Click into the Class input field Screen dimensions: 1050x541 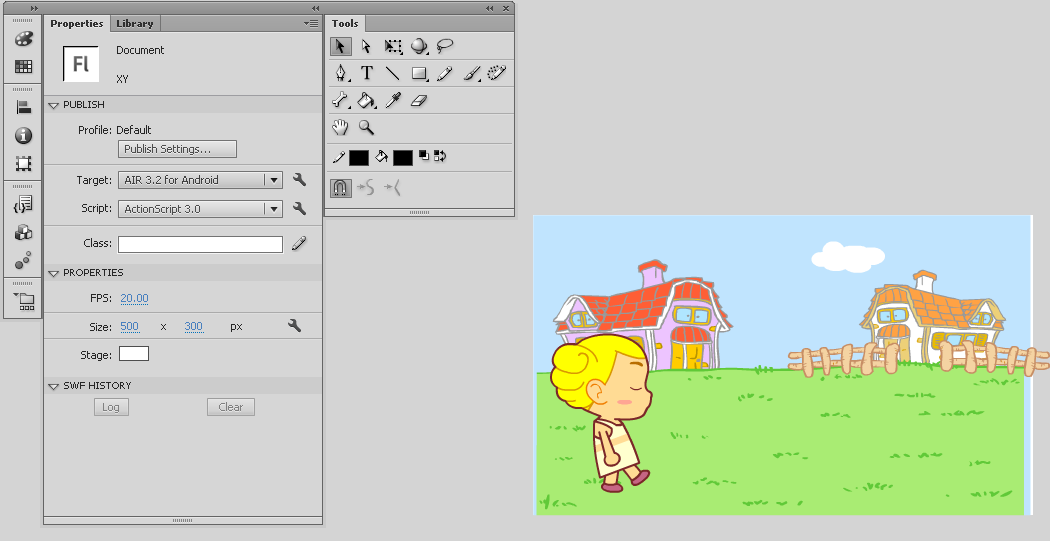200,244
